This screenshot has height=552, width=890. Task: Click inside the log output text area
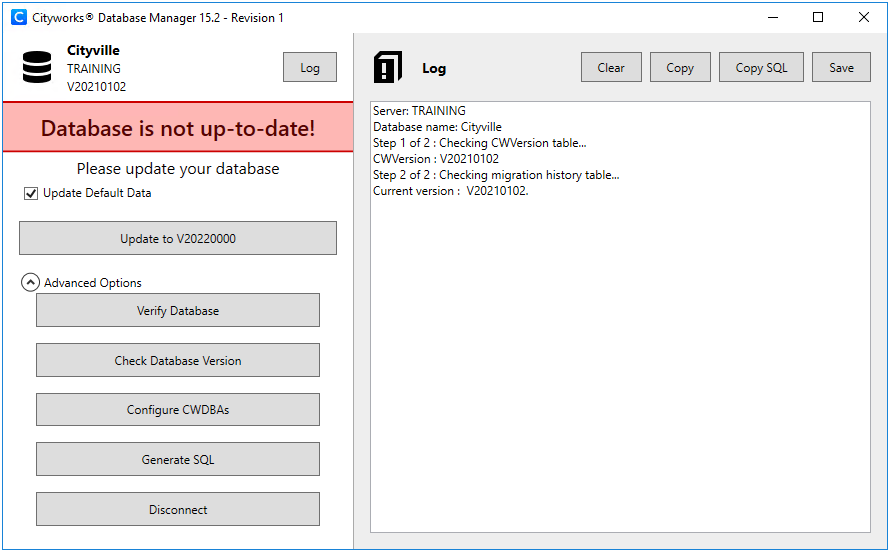click(x=620, y=350)
